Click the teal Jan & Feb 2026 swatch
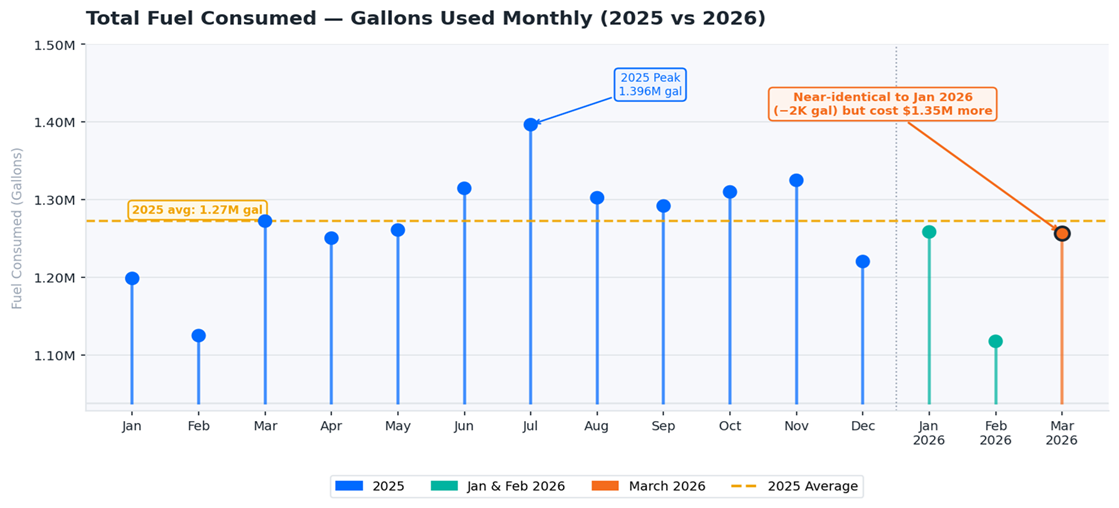This screenshot has width=1119, height=508. 444,486
